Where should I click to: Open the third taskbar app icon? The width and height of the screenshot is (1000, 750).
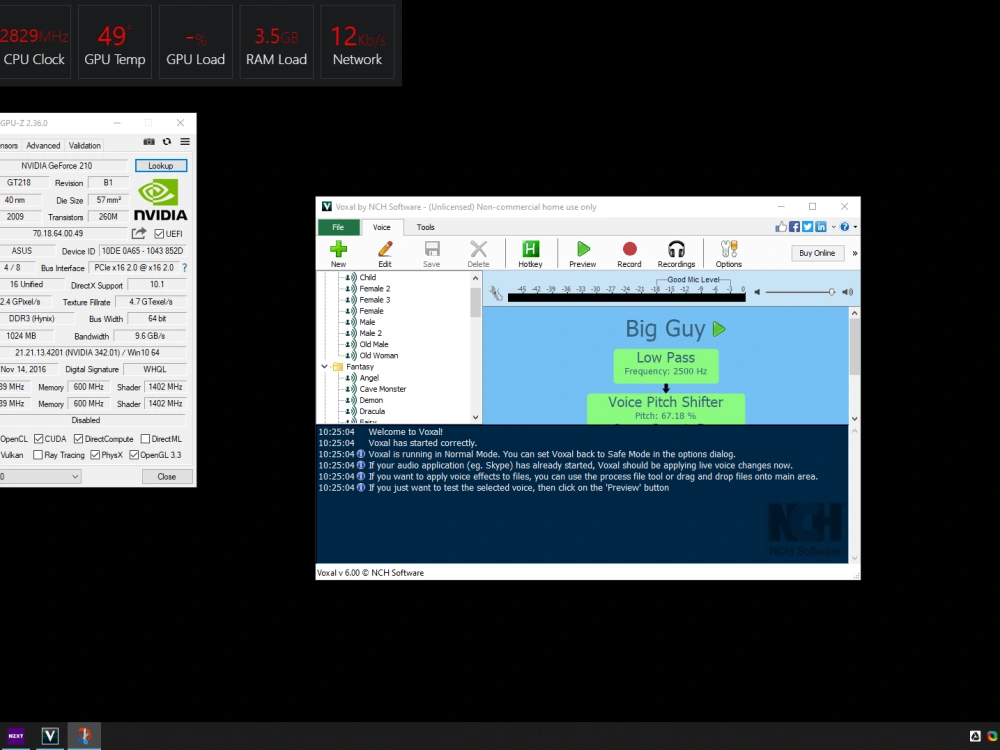click(x=84, y=735)
